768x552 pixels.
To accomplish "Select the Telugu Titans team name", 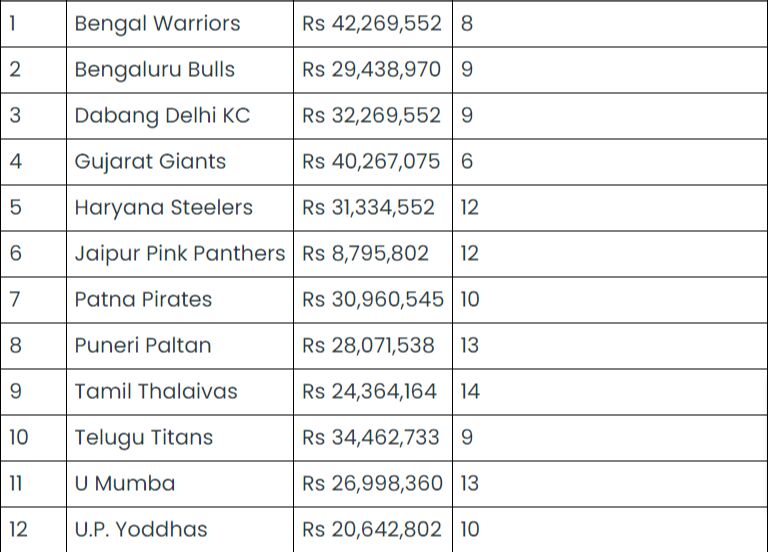I will pos(143,437).
